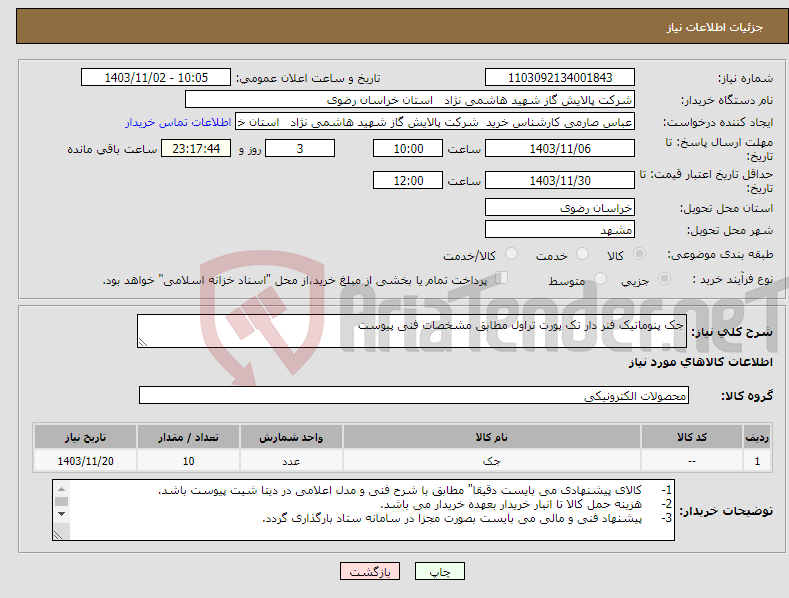
Task: Click the item code cell showing --
Action: [692, 461]
